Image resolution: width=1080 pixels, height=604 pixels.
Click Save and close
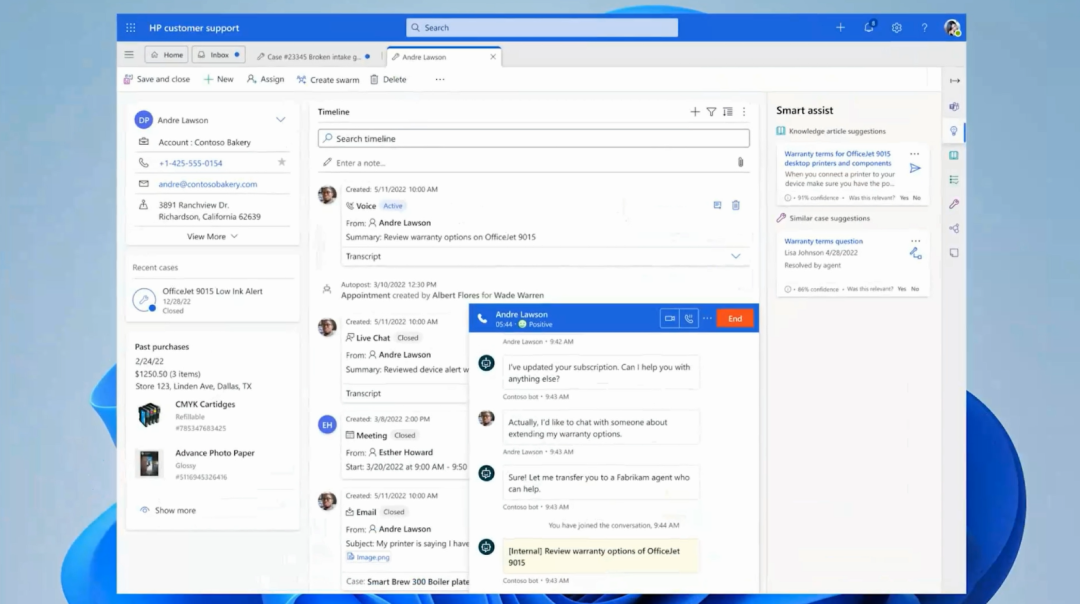(x=156, y=79)
